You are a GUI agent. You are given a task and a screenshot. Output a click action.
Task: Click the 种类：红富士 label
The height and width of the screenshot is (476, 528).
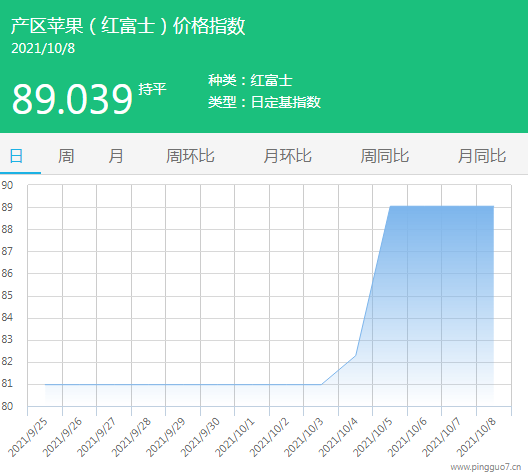[x=250, y=80]
